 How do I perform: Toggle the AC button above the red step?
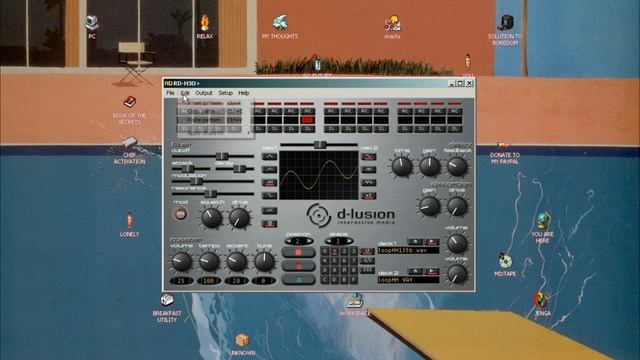tap(307, 111)
